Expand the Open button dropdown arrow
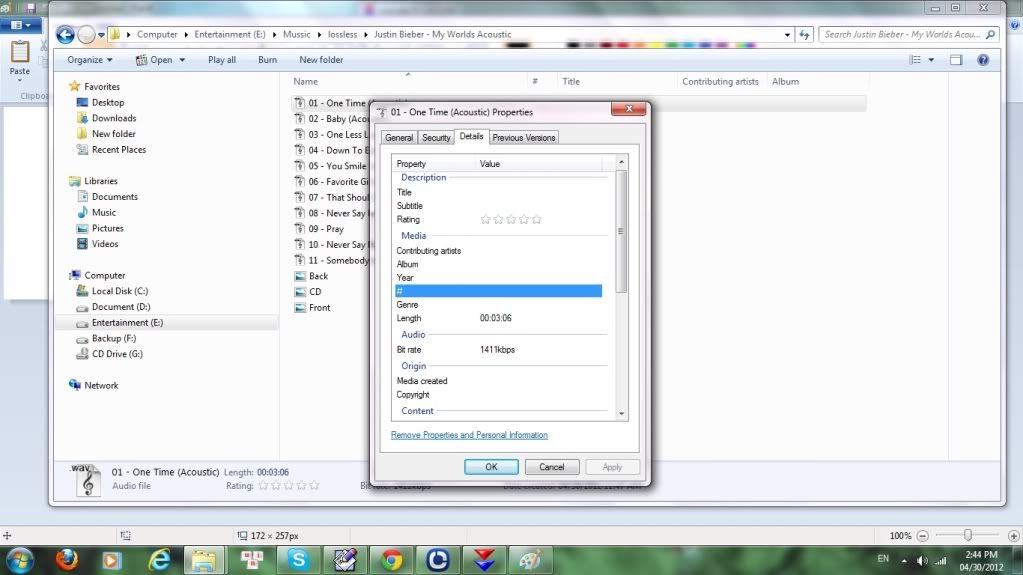This screenshot has height=575, width=1023. pos(182,60)
